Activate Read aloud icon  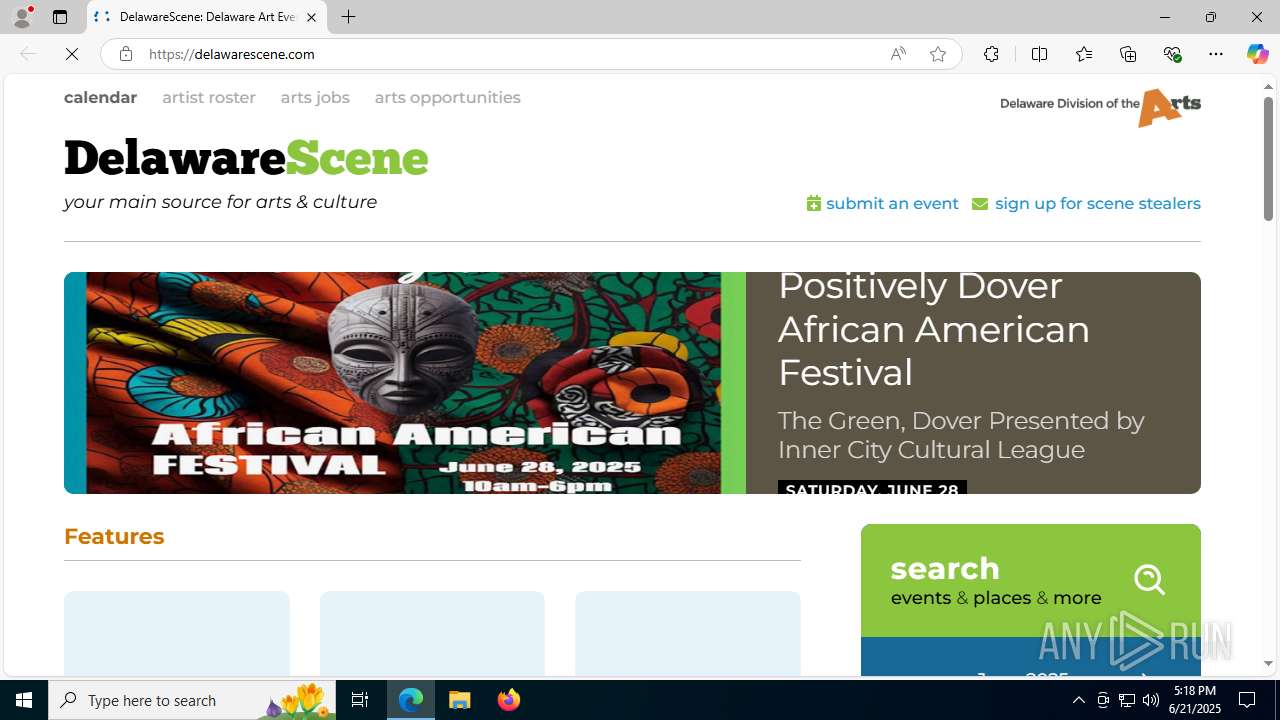[x=898, y=54]
